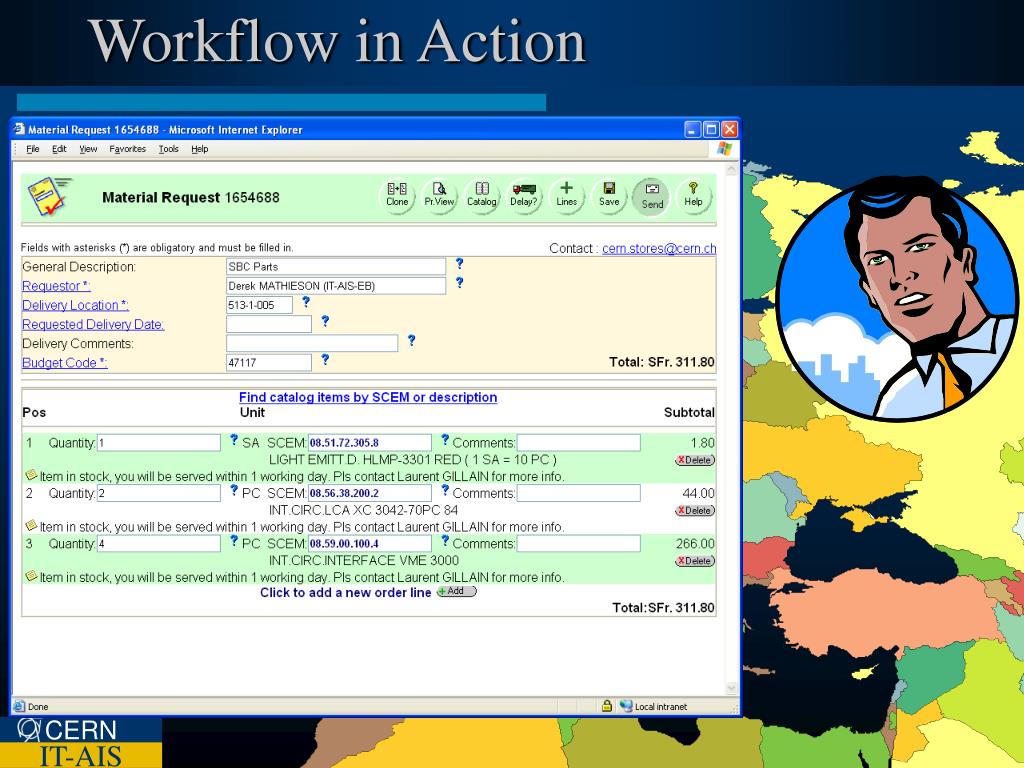
Task: Open the Favorites menu
Action: (127, 149)
